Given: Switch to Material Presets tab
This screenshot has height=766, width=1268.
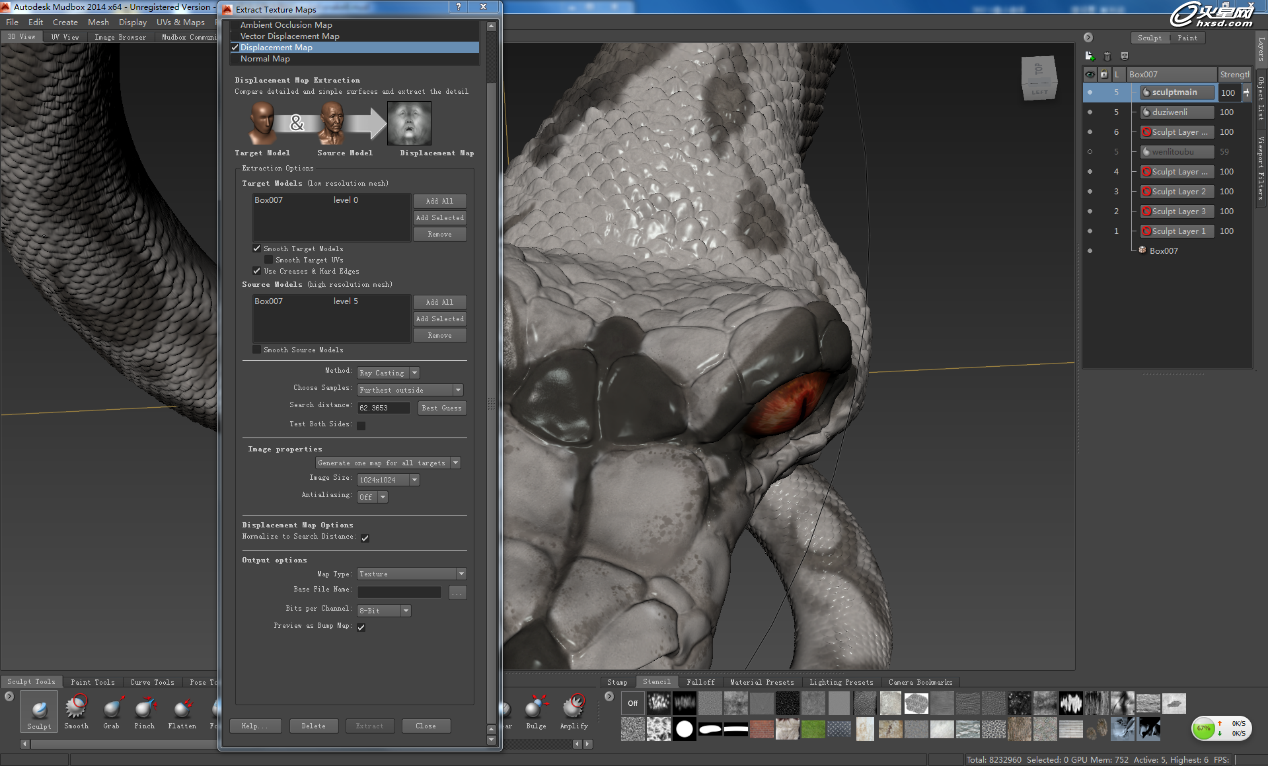Looking at the screenshot, I should click(762, 682).
